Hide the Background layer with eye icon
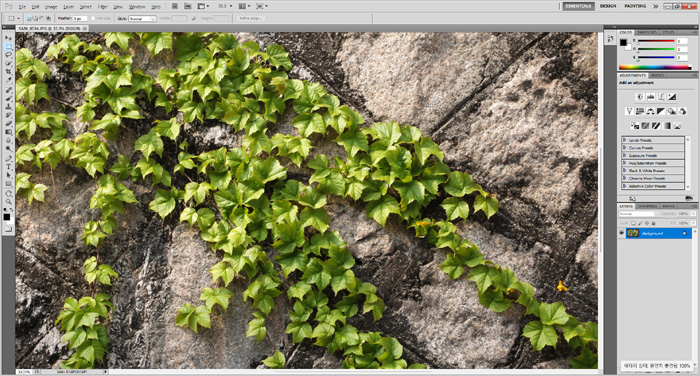700x376 pixels. point(622,233)
